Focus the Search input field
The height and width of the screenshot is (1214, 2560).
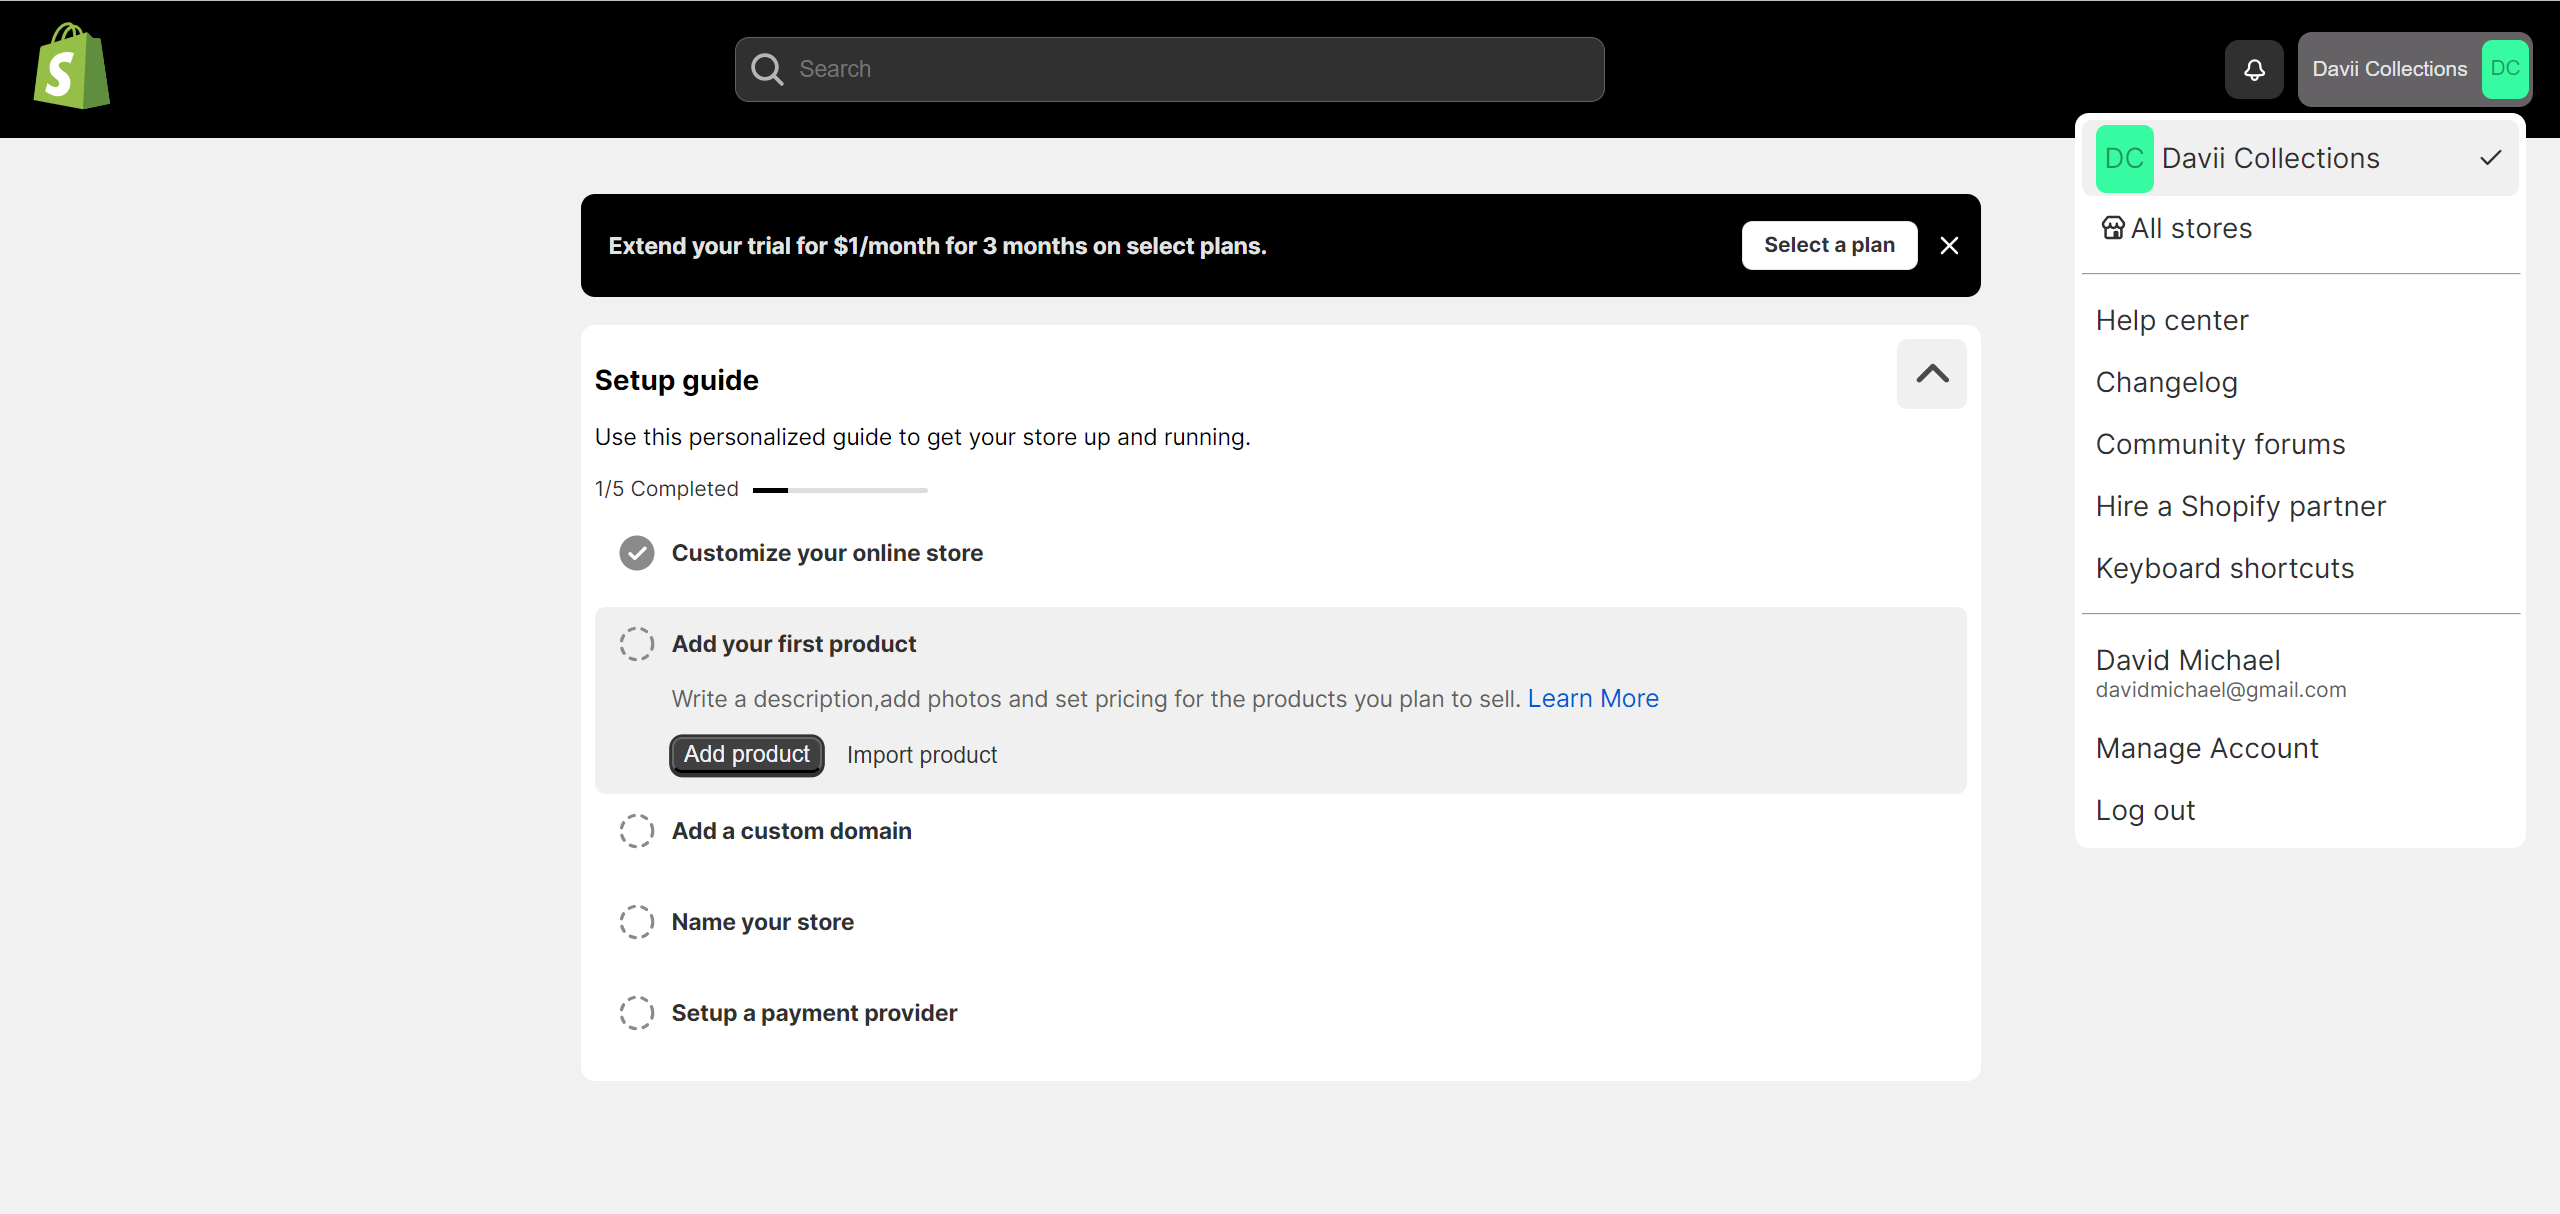tap(1169, 69)
